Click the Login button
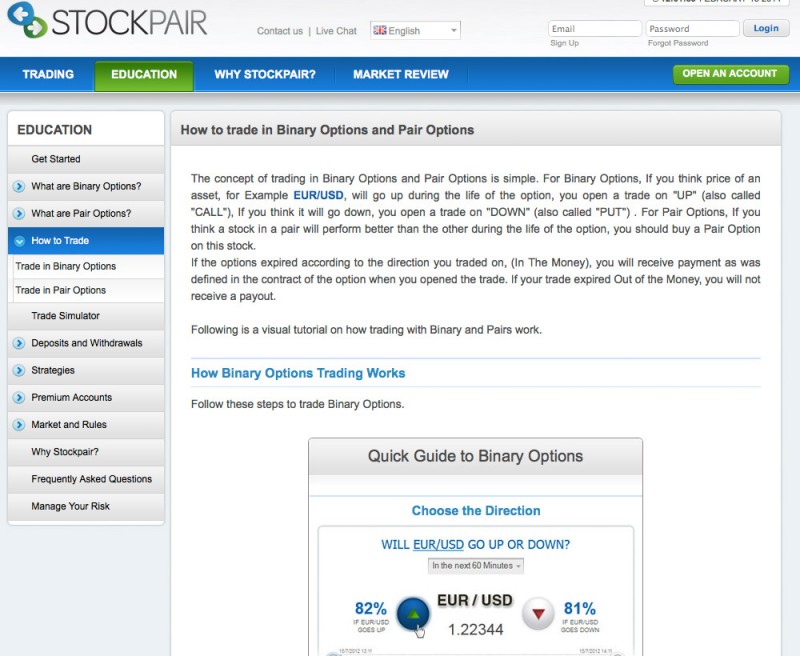Image resolution: width=800 pixels, height=656 pixels. (x=766, y=29)
